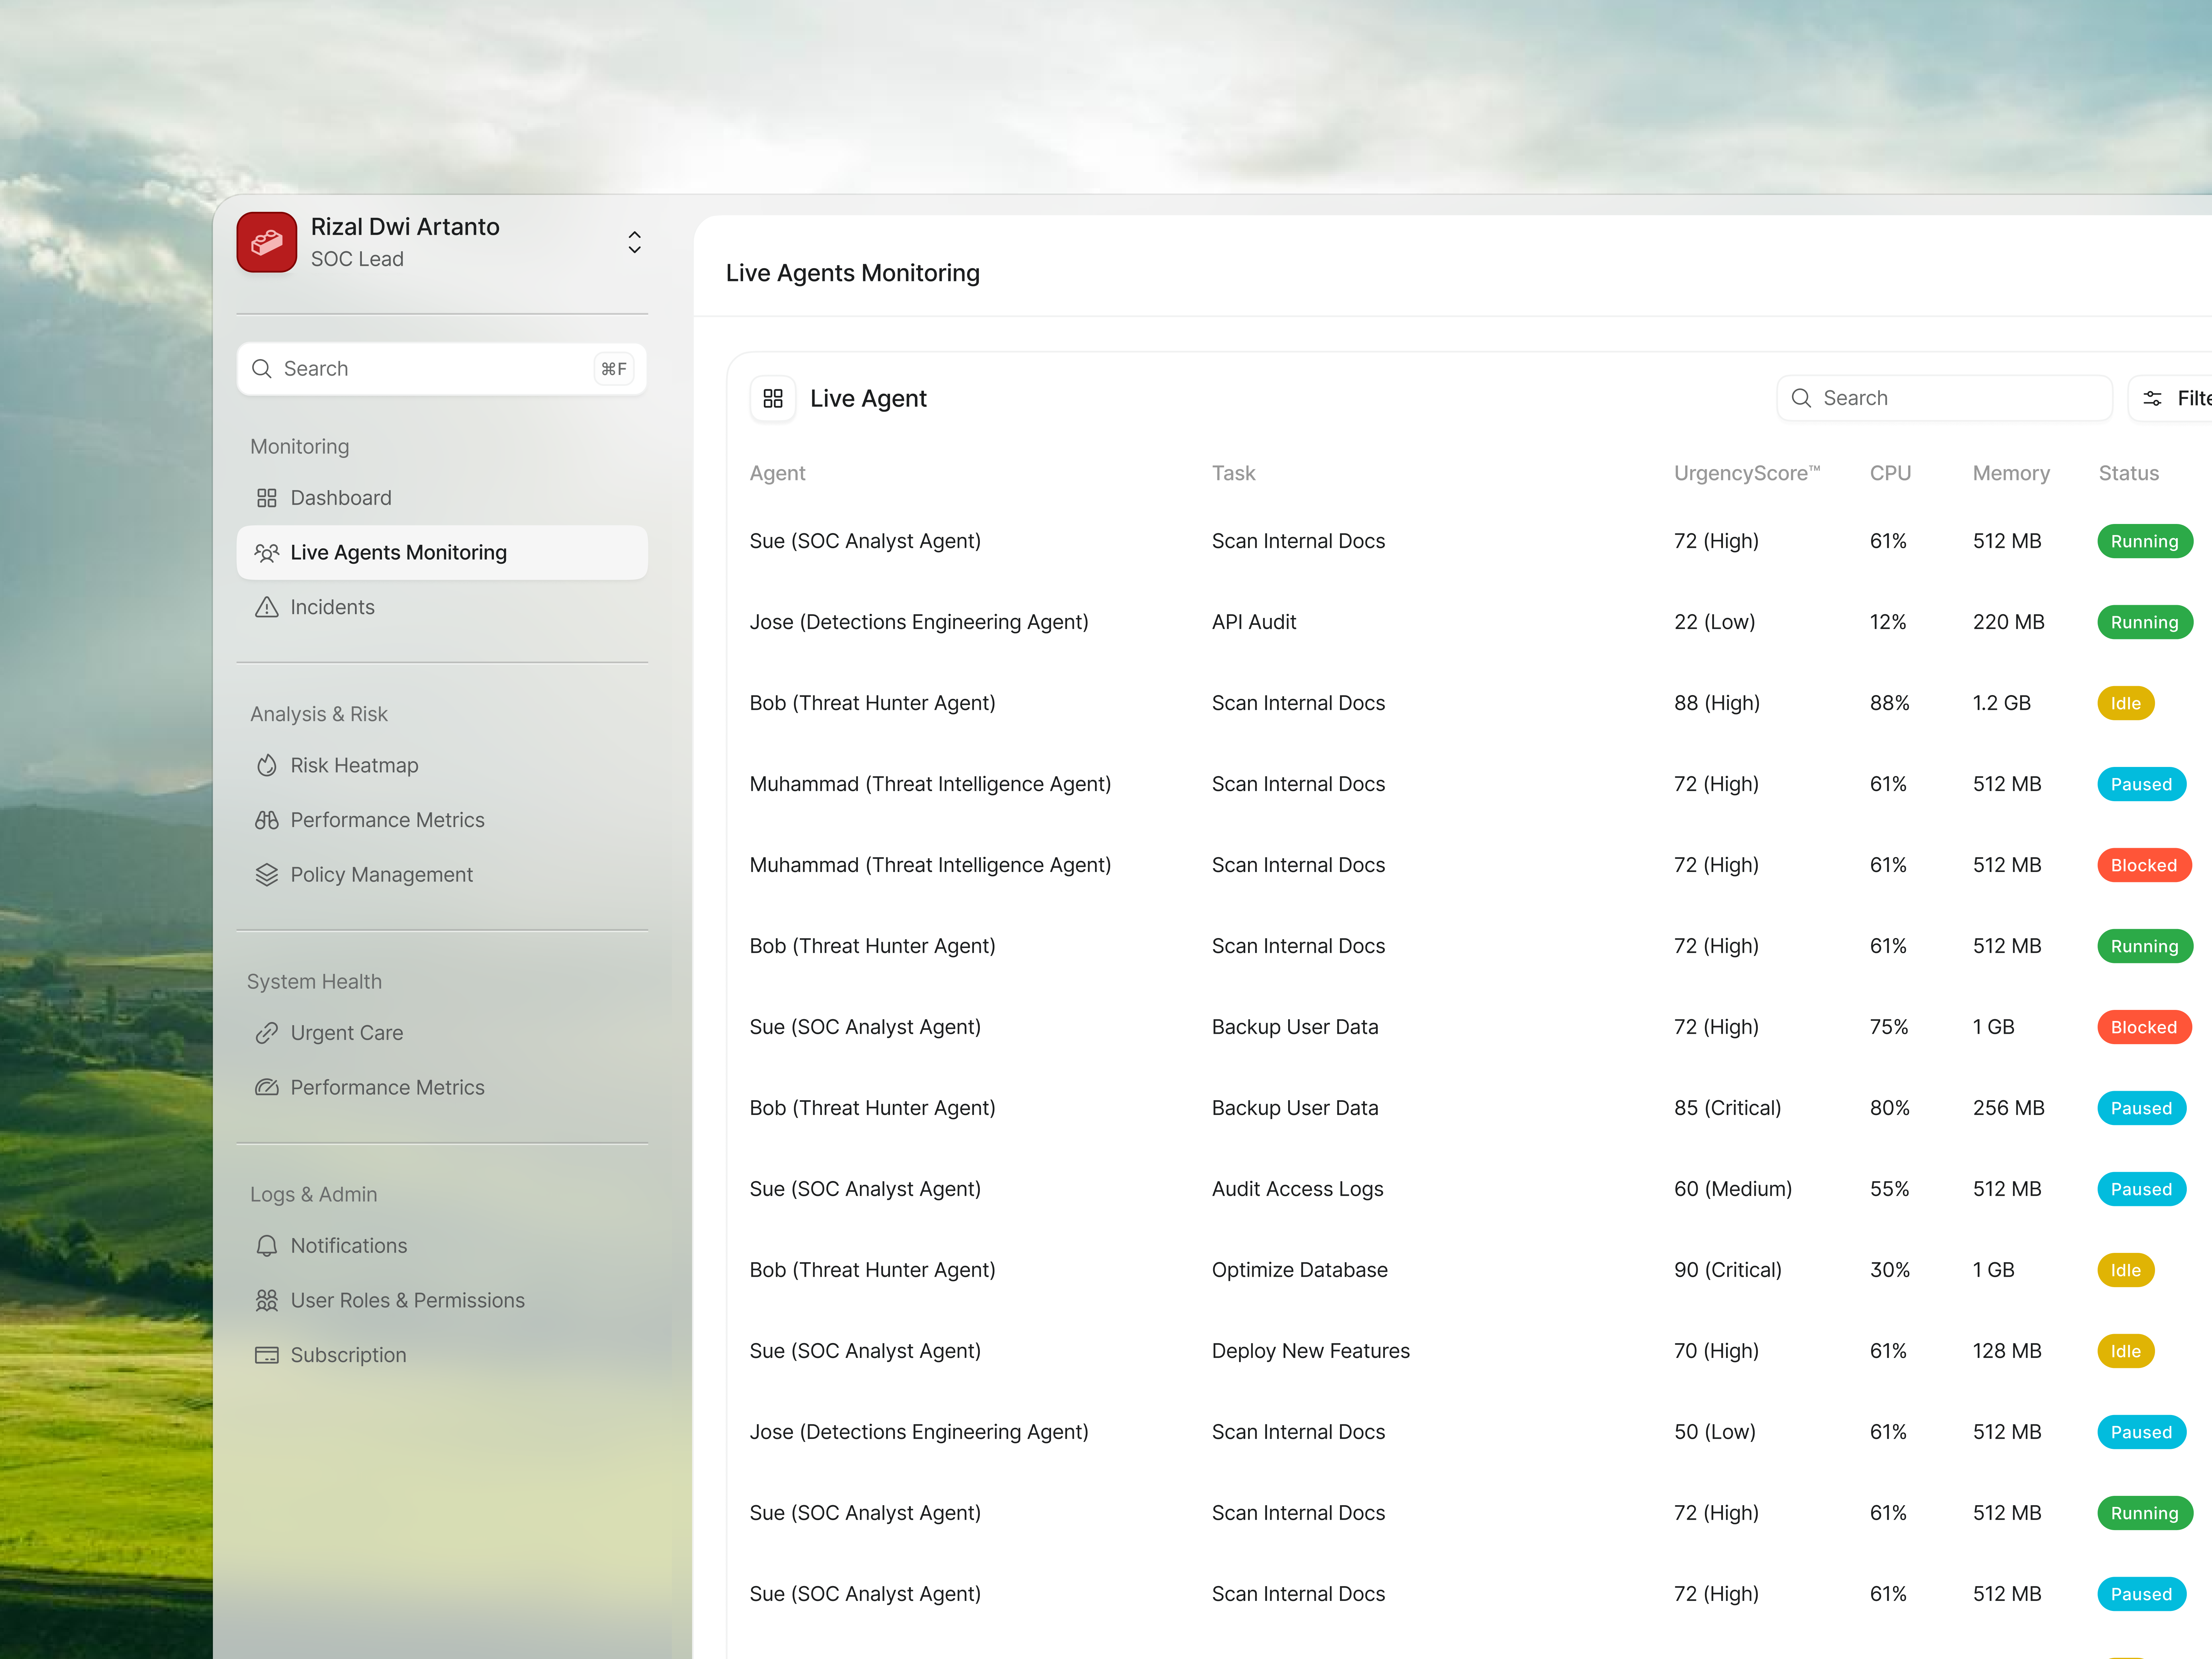Image resolution: width=2212 pixels, height=1659 pixels.
Task: Click the red brick app logo icon
Action: click(x=267, y=242)
